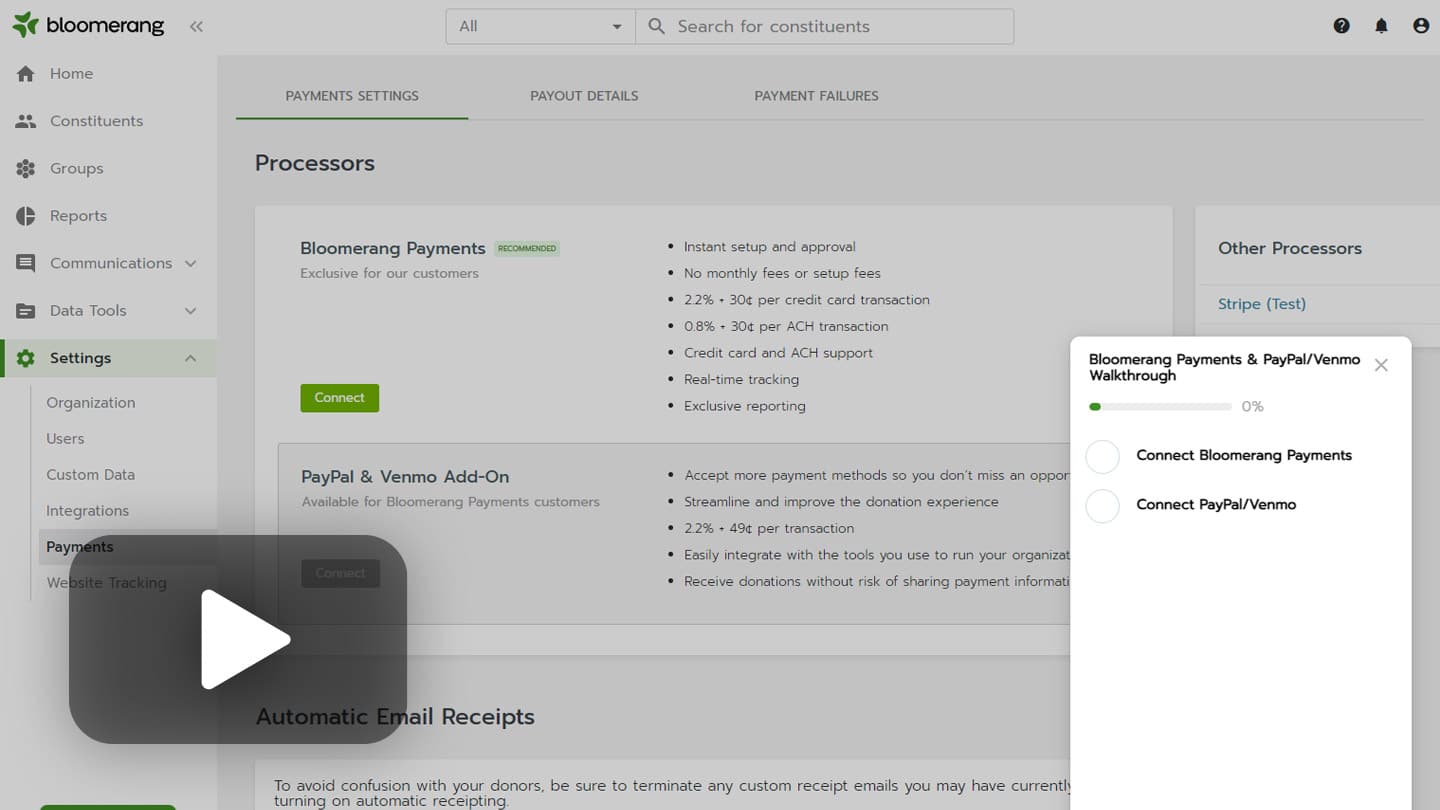Open the user account profile icon

click(x=1421, y=26)
